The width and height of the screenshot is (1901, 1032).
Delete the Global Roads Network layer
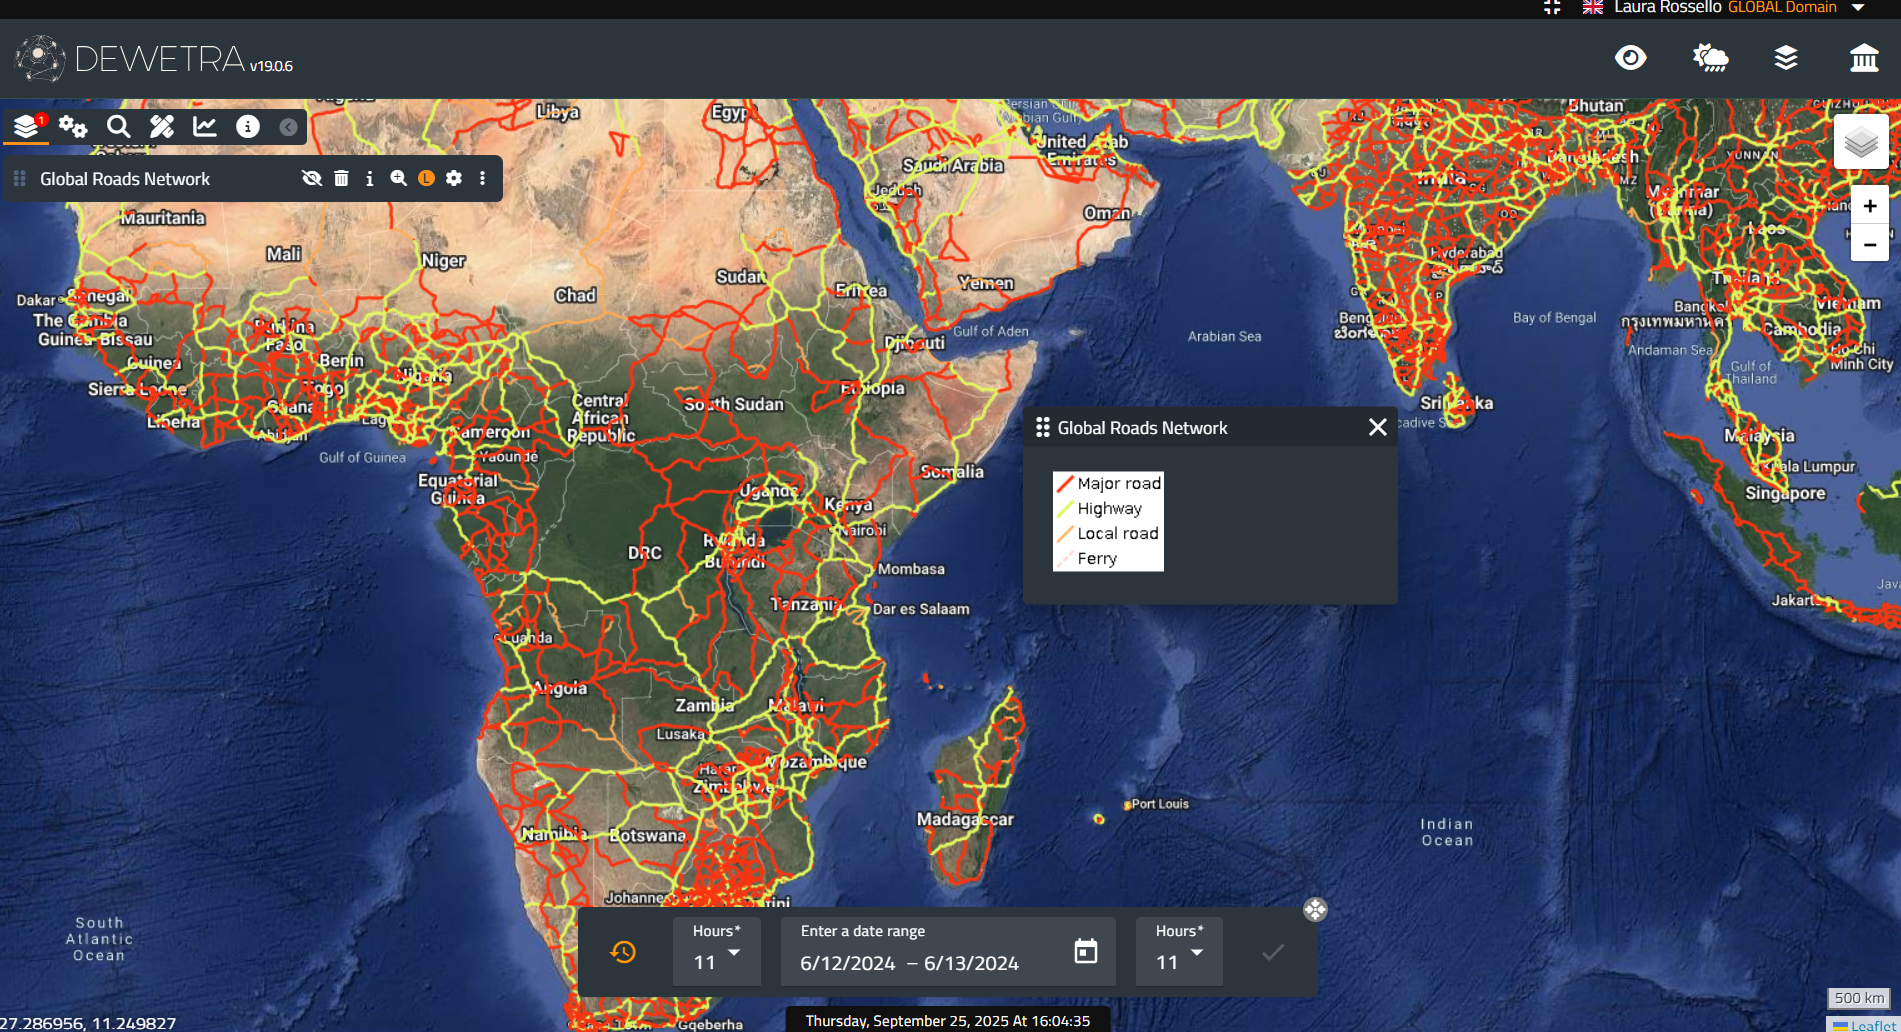click(x=341, y=178)
